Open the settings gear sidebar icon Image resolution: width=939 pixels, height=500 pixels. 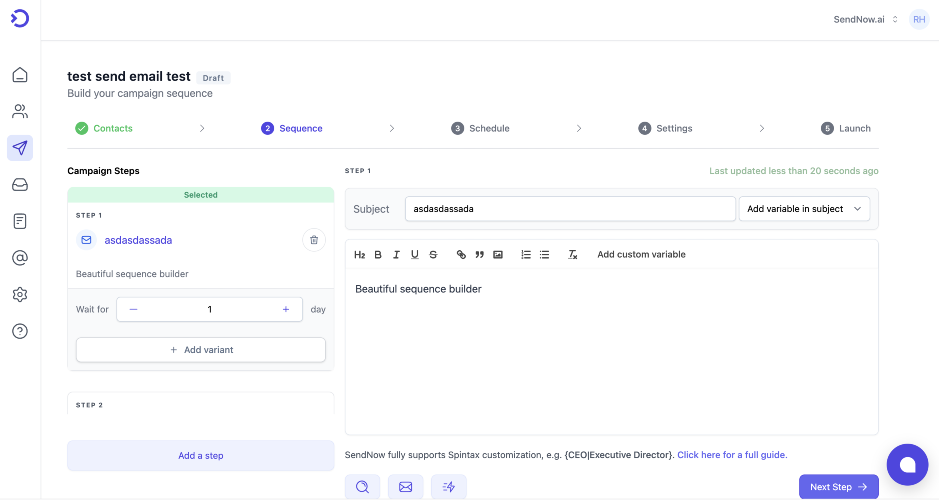[x=20, y=295]
